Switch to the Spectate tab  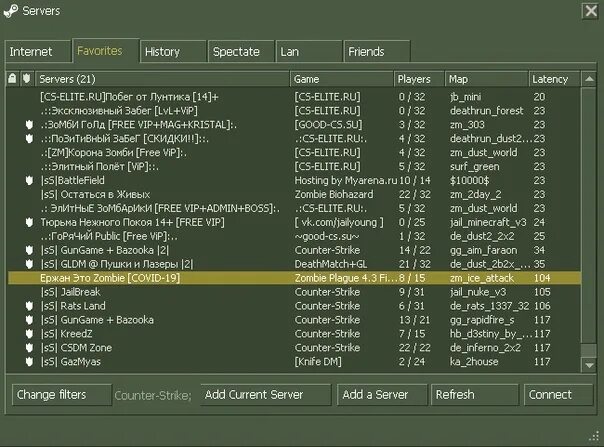241,52
